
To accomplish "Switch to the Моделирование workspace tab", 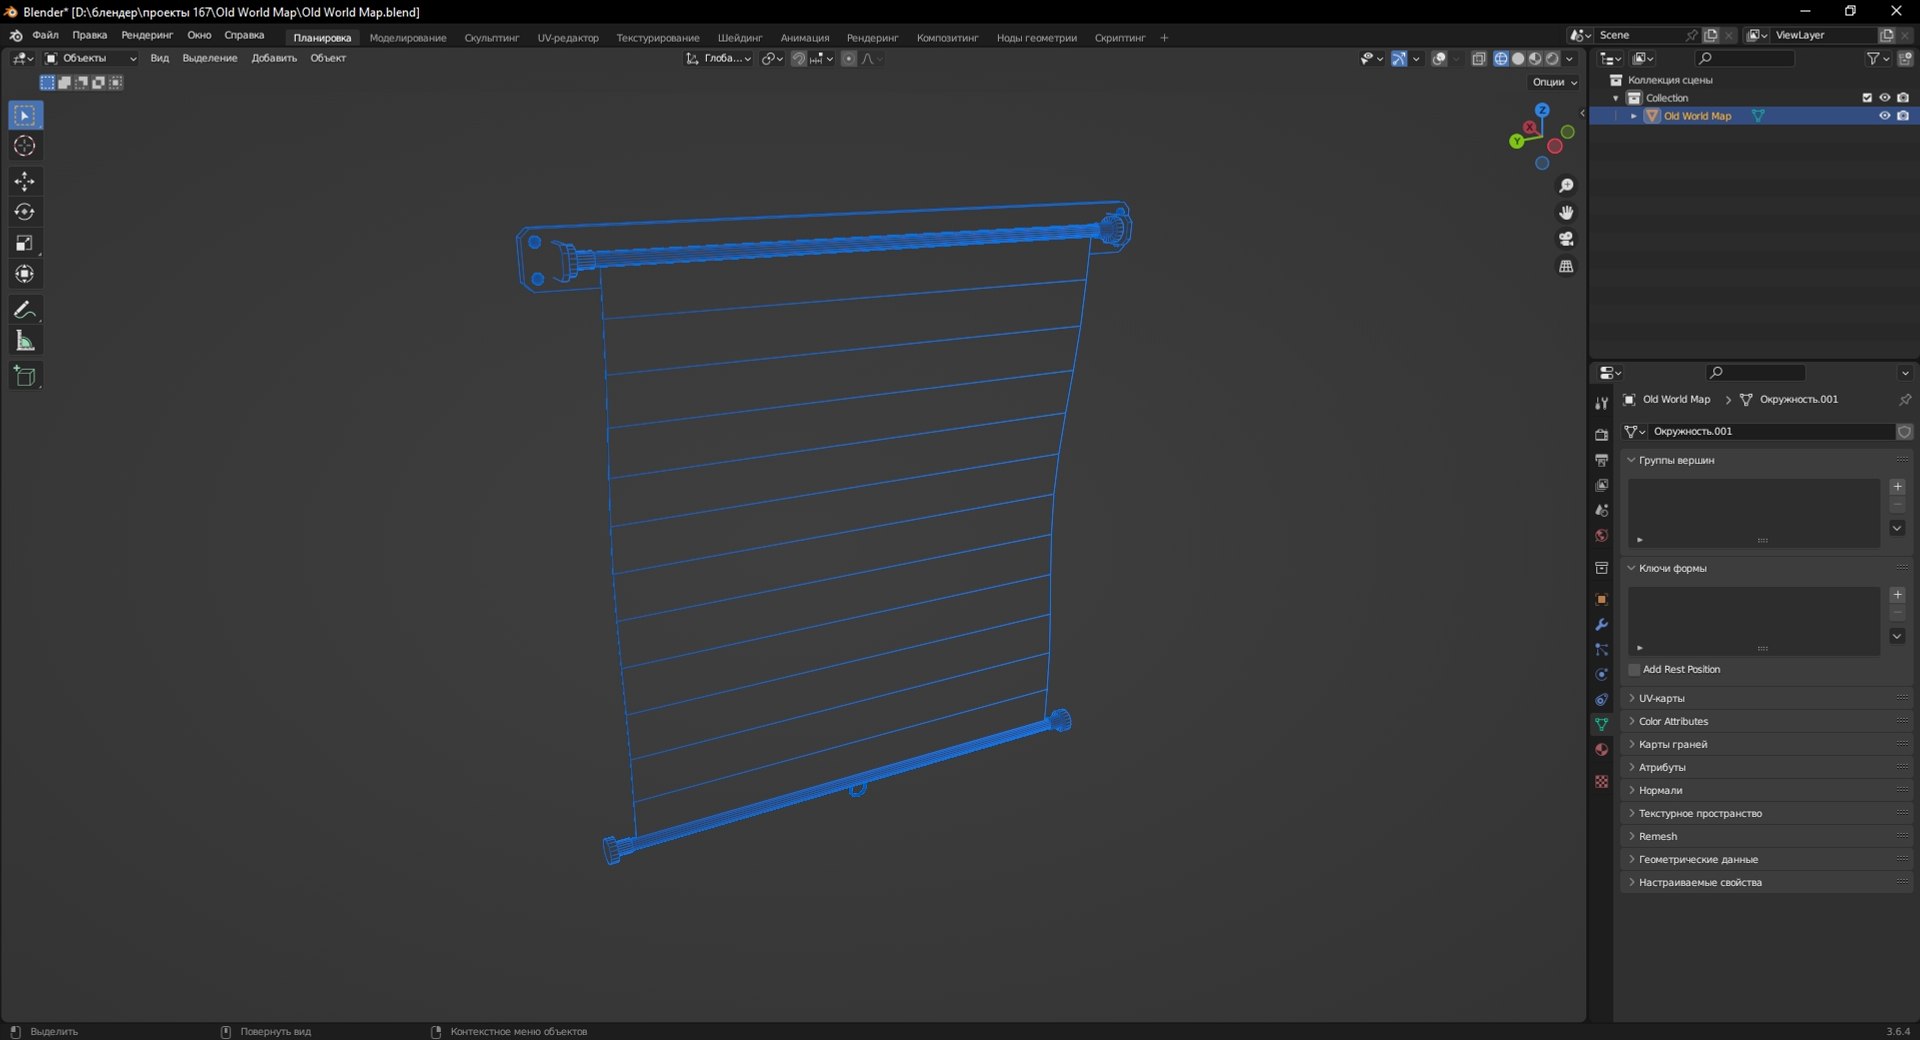I will [x=408, y=38].
